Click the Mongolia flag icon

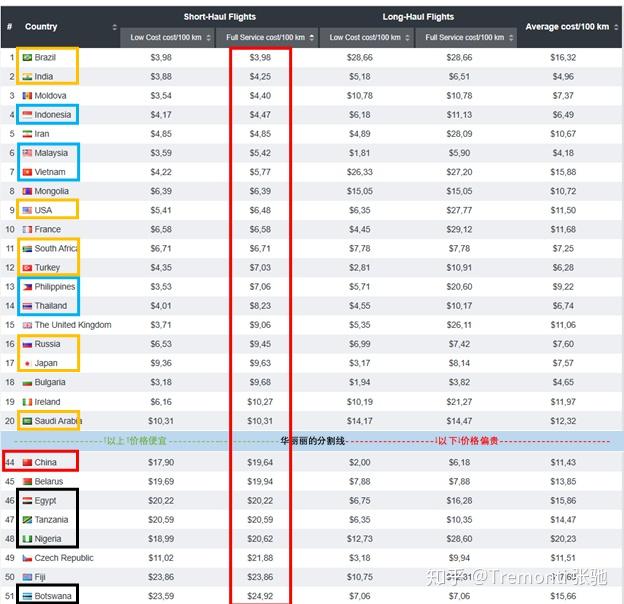[x=27, y=191]
